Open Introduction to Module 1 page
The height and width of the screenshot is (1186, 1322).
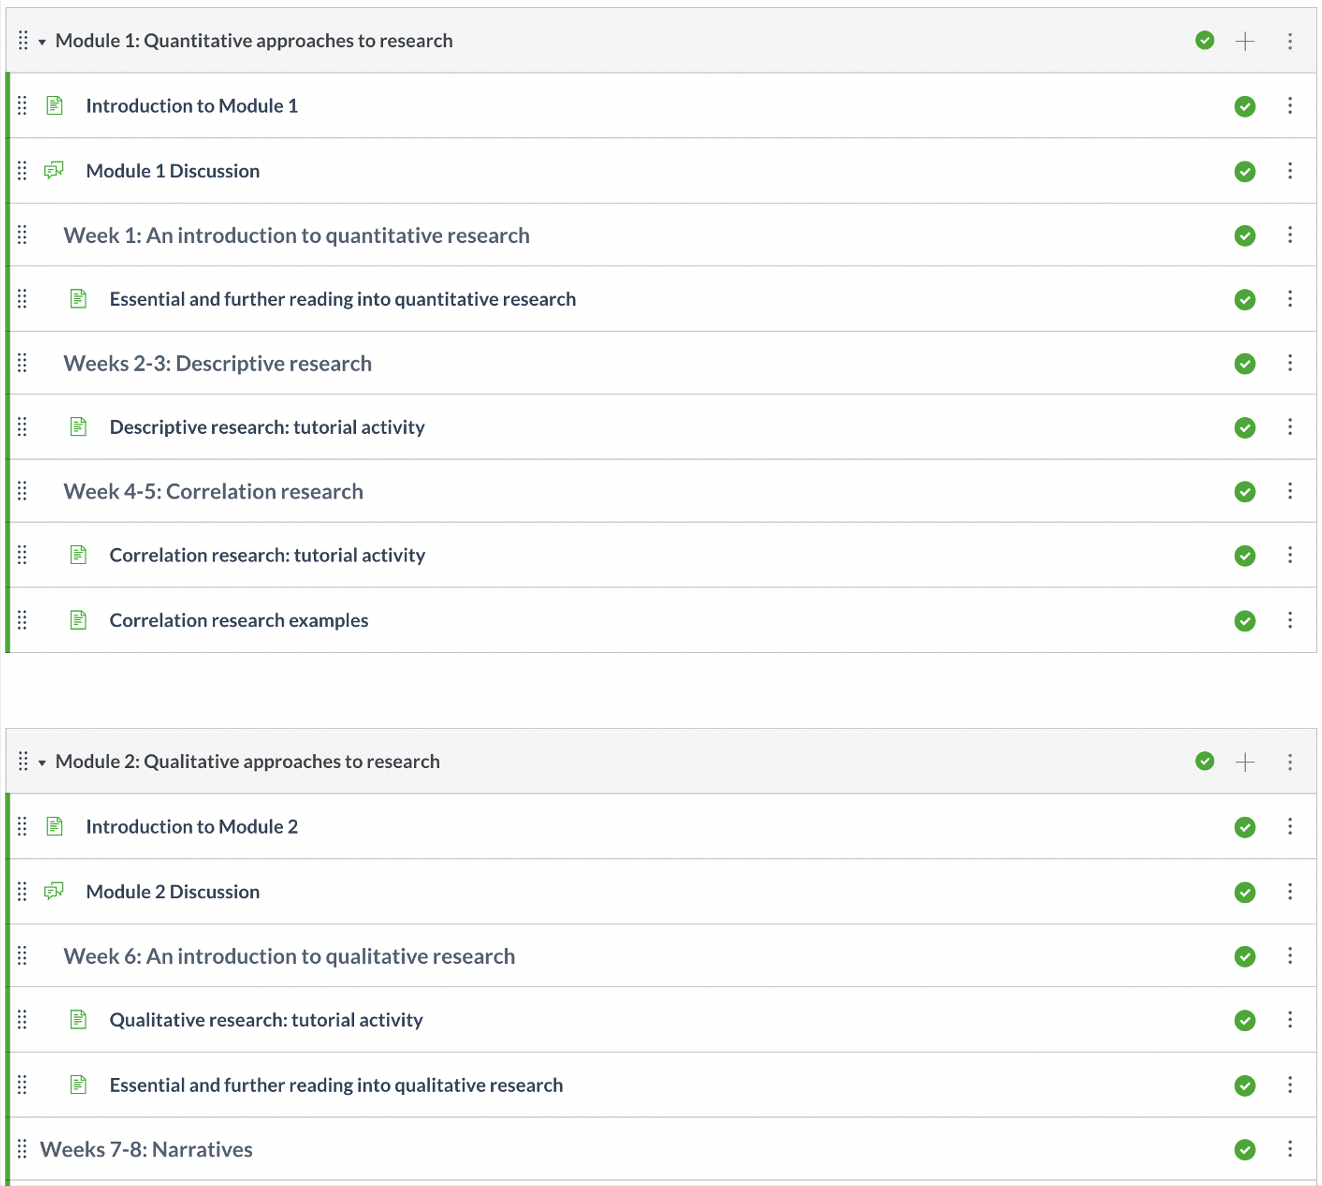(x=192, y=106)
